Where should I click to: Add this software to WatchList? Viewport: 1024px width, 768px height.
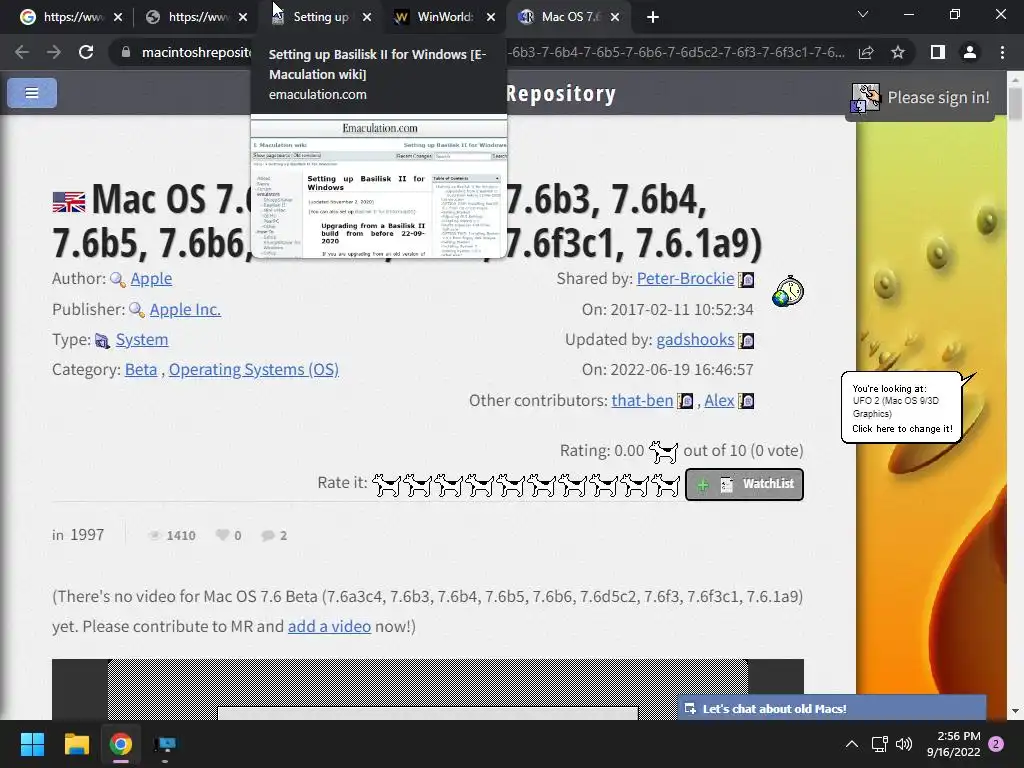click(744, 485)
